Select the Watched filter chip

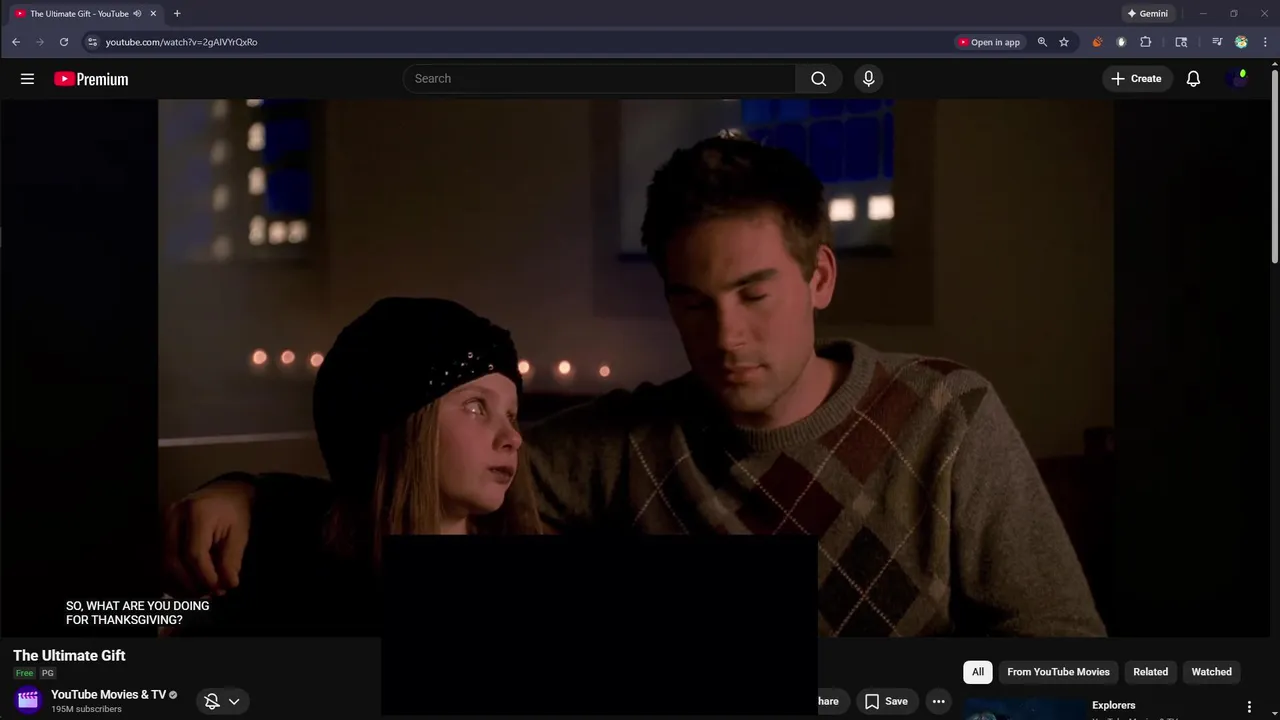click(1211, 672)
